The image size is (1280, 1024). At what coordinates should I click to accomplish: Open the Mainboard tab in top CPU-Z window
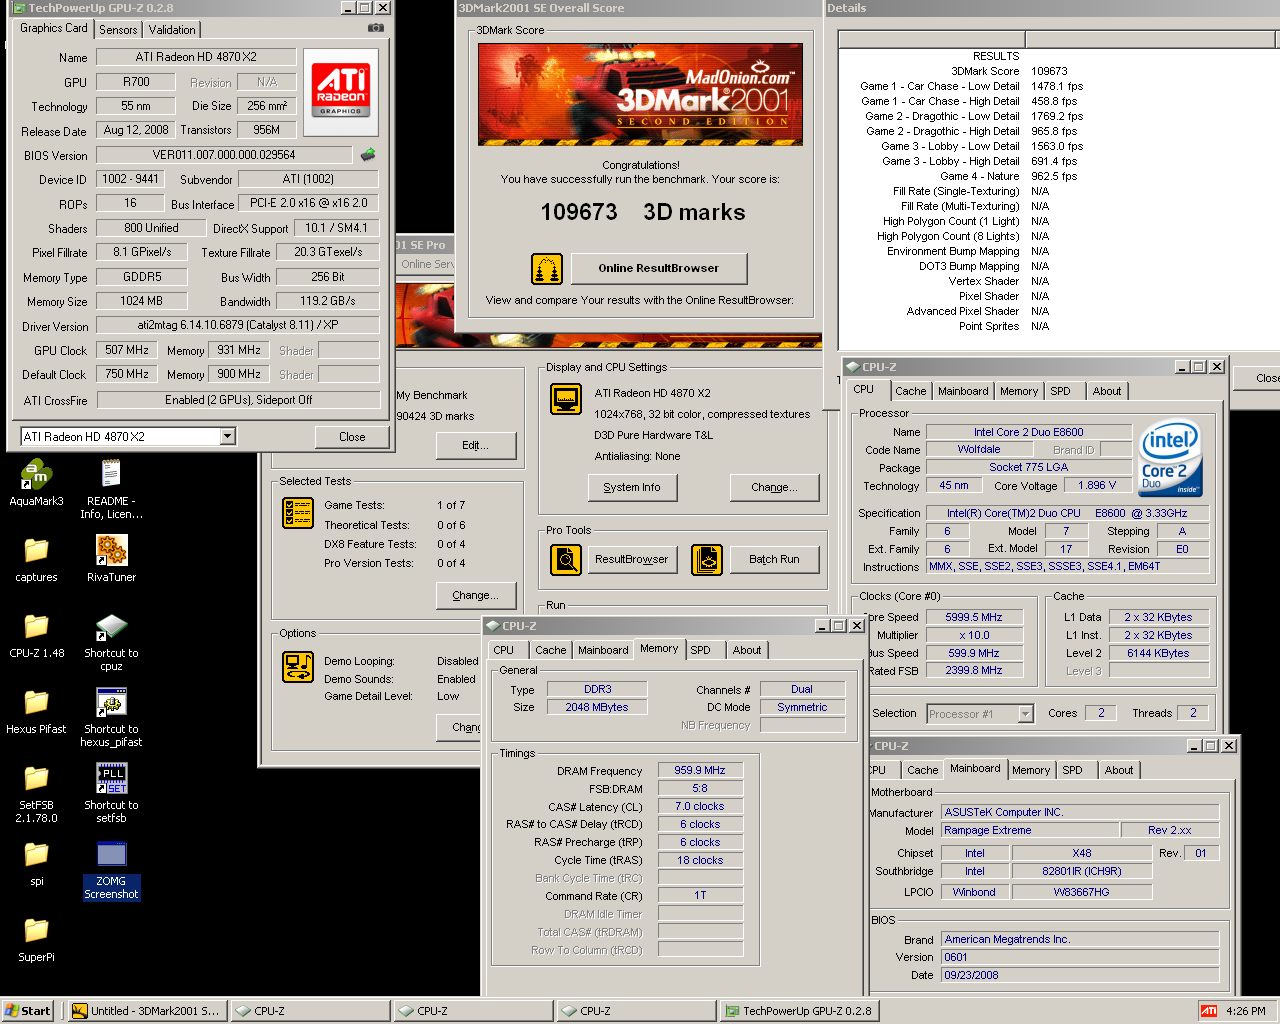963,391
